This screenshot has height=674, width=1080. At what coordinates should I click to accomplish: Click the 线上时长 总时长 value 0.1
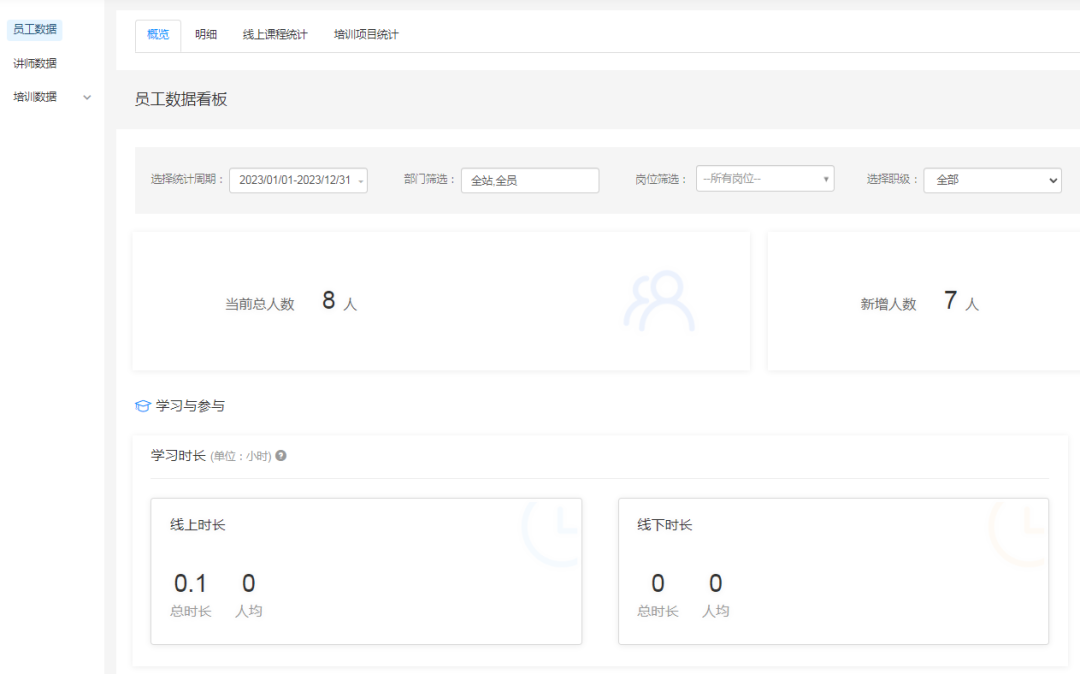click(x=190, y=584)
